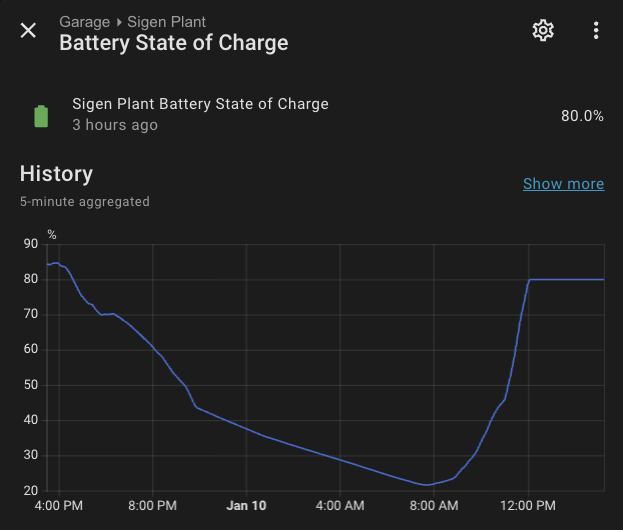Close the Battery State of Charge dialog
The width and height of the screenshot is (623, 530).
tap(29, 31)
